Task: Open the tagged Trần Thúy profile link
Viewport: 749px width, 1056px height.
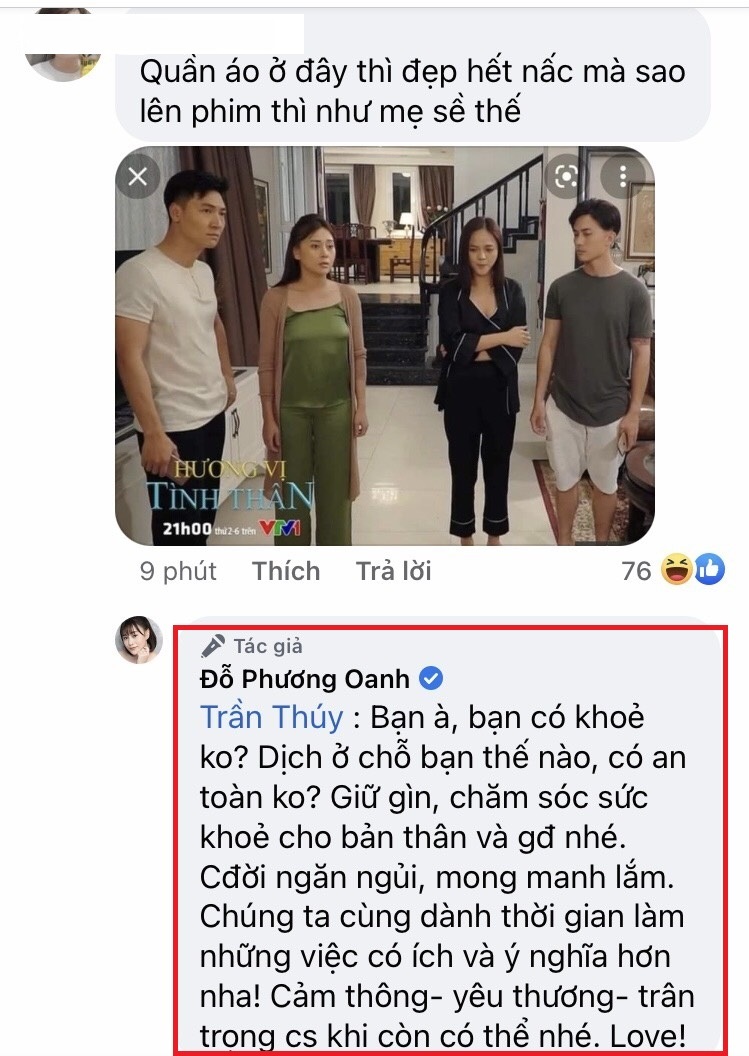Action: tap(271, 717)
